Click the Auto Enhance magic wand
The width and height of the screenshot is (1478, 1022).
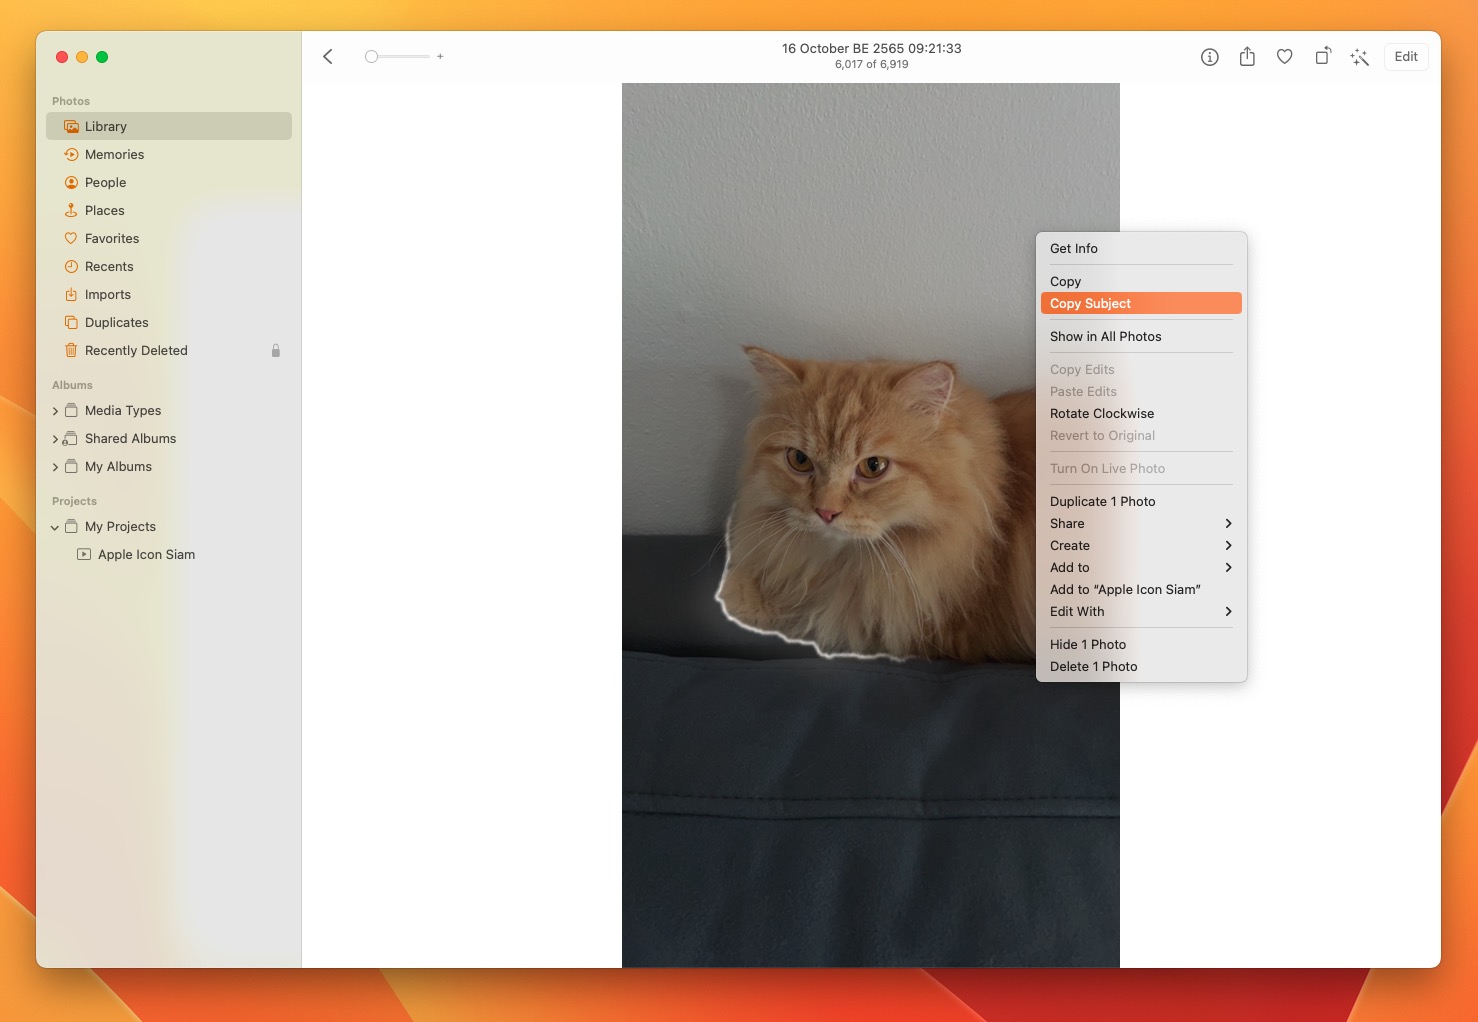coord(1359,57)
